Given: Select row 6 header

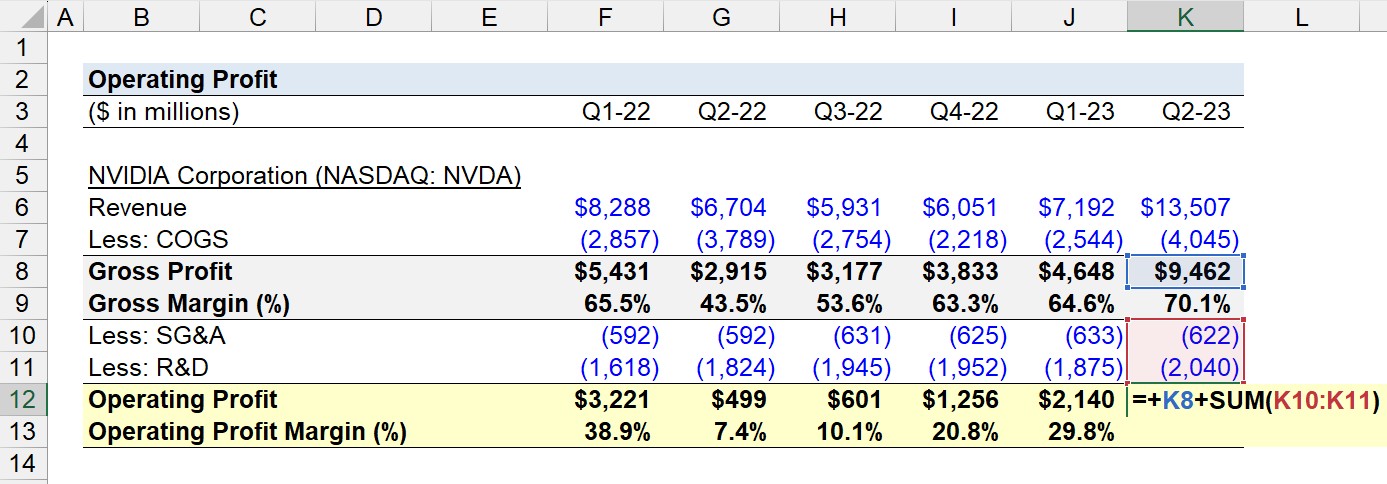Looking at the screenshot, I should 24,208.
